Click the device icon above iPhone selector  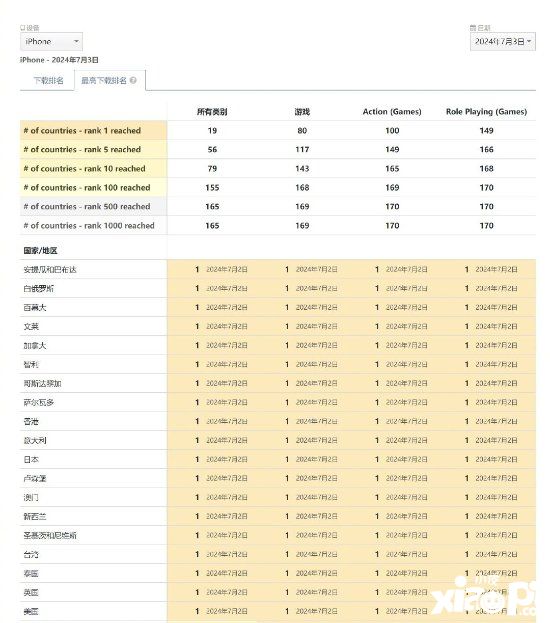coord(22,28)
